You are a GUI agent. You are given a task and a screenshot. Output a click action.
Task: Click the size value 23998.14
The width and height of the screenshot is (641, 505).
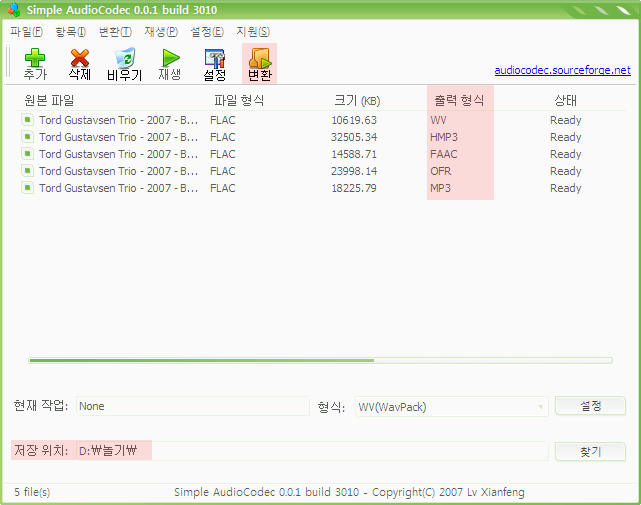pos(354,171)
